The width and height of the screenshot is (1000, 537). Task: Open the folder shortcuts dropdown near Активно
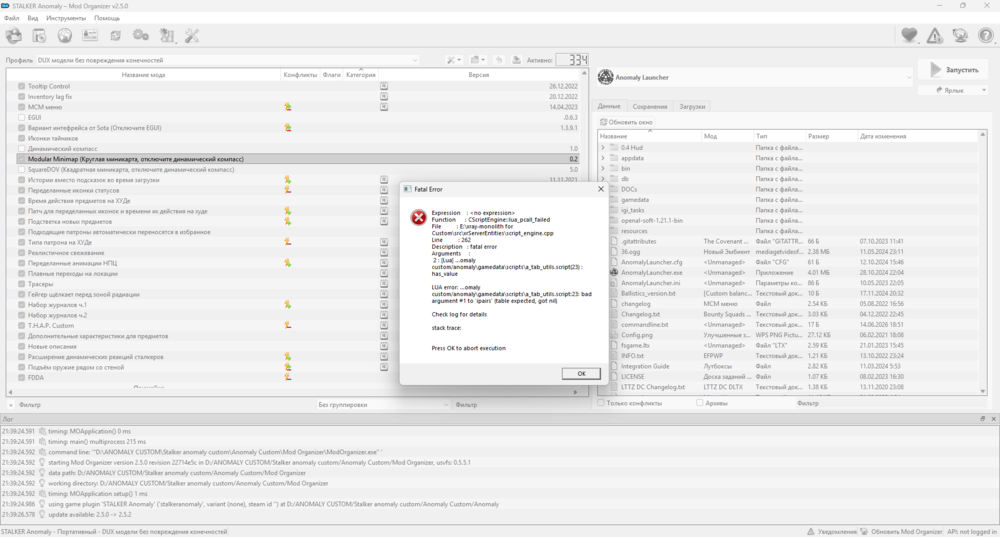click(x=477, y=60)
